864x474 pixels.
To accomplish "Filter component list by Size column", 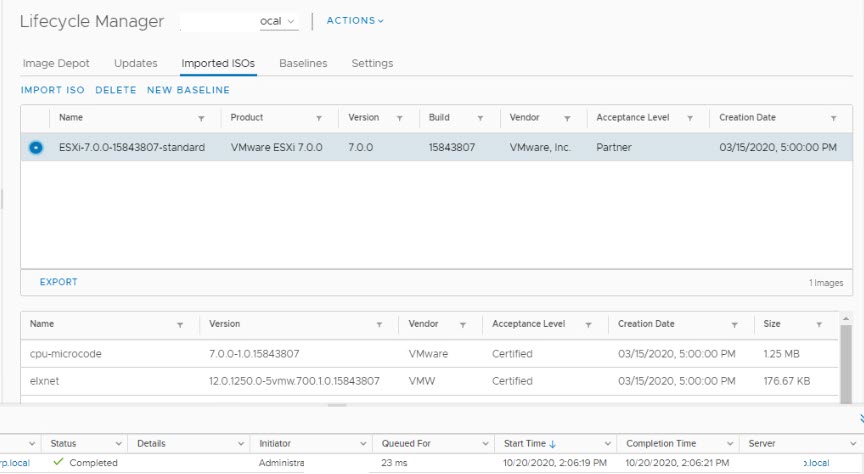I will click(x=819, y=325).
